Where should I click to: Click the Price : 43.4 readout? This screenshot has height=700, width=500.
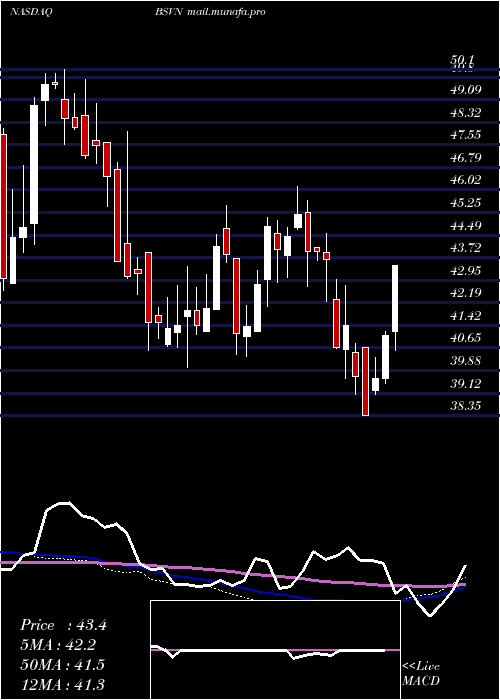point(63,625)
